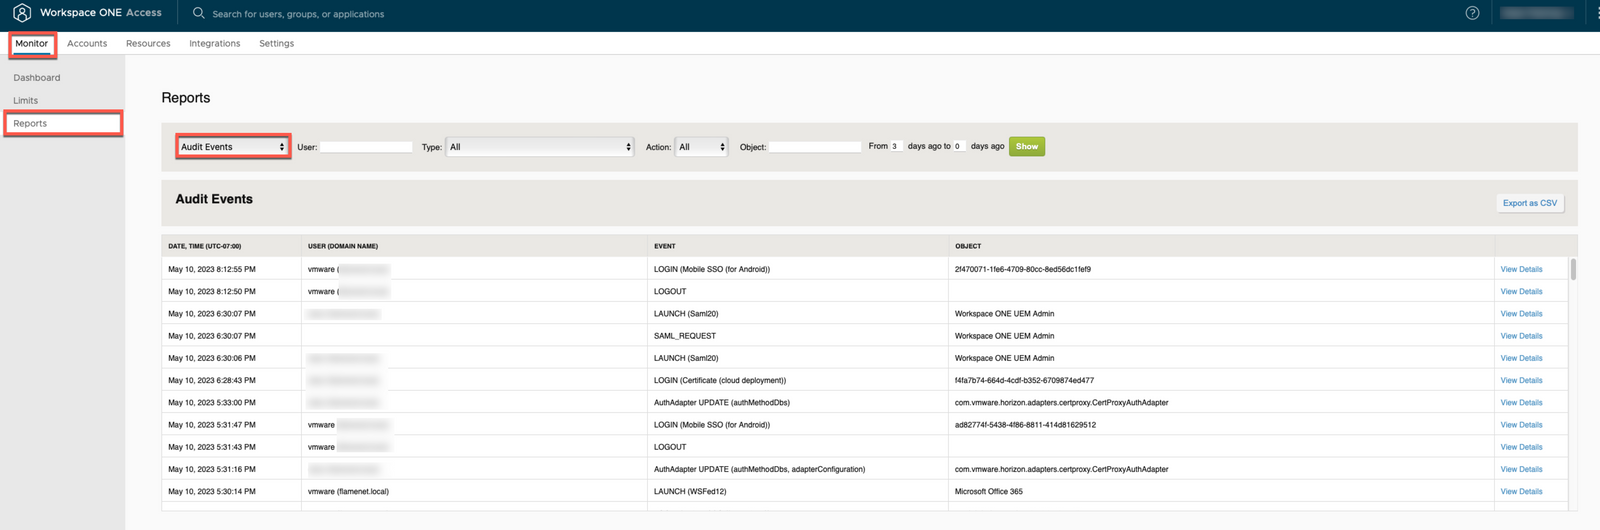View Details for 6:30:07 PM LAUNCH (Saml20) event
The image size is (1600, 530).
1521,313
